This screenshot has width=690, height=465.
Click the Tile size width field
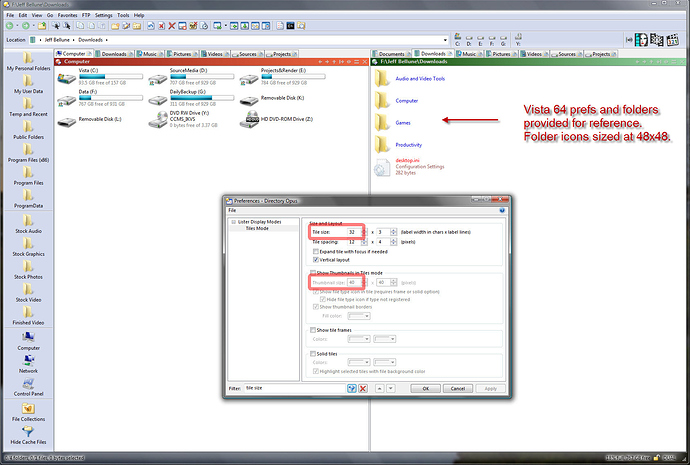pyautogui.click(x=354, y=232)
